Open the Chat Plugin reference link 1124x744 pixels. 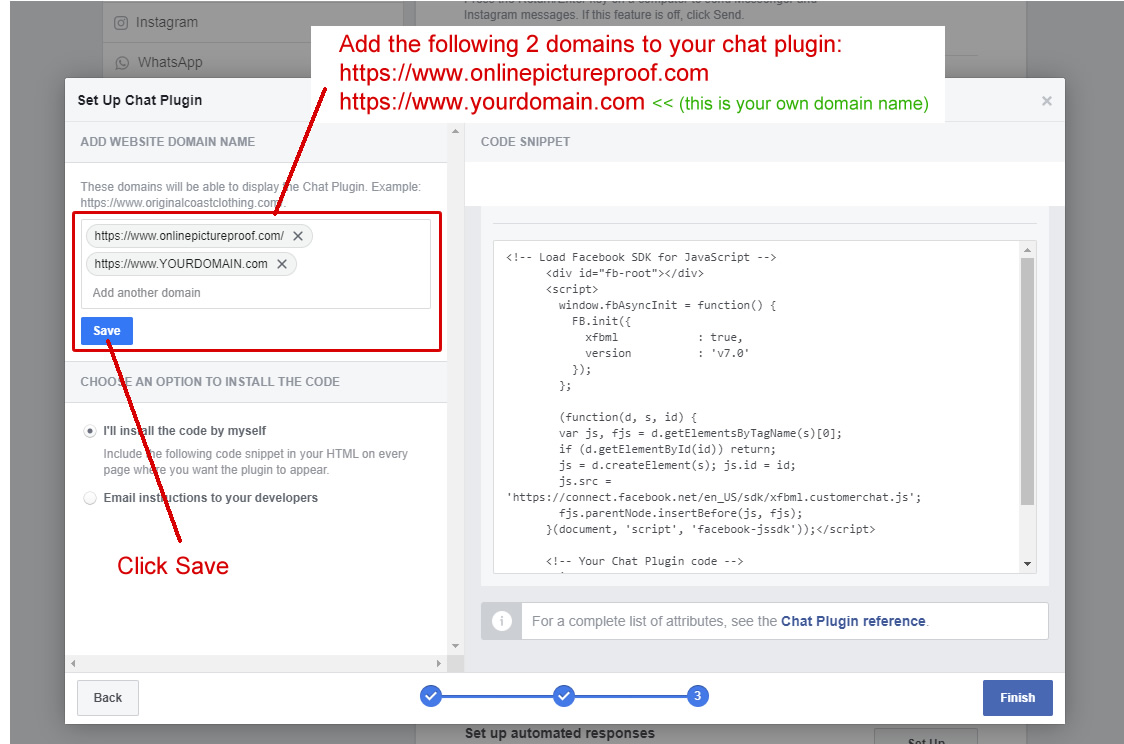point(853,621)
